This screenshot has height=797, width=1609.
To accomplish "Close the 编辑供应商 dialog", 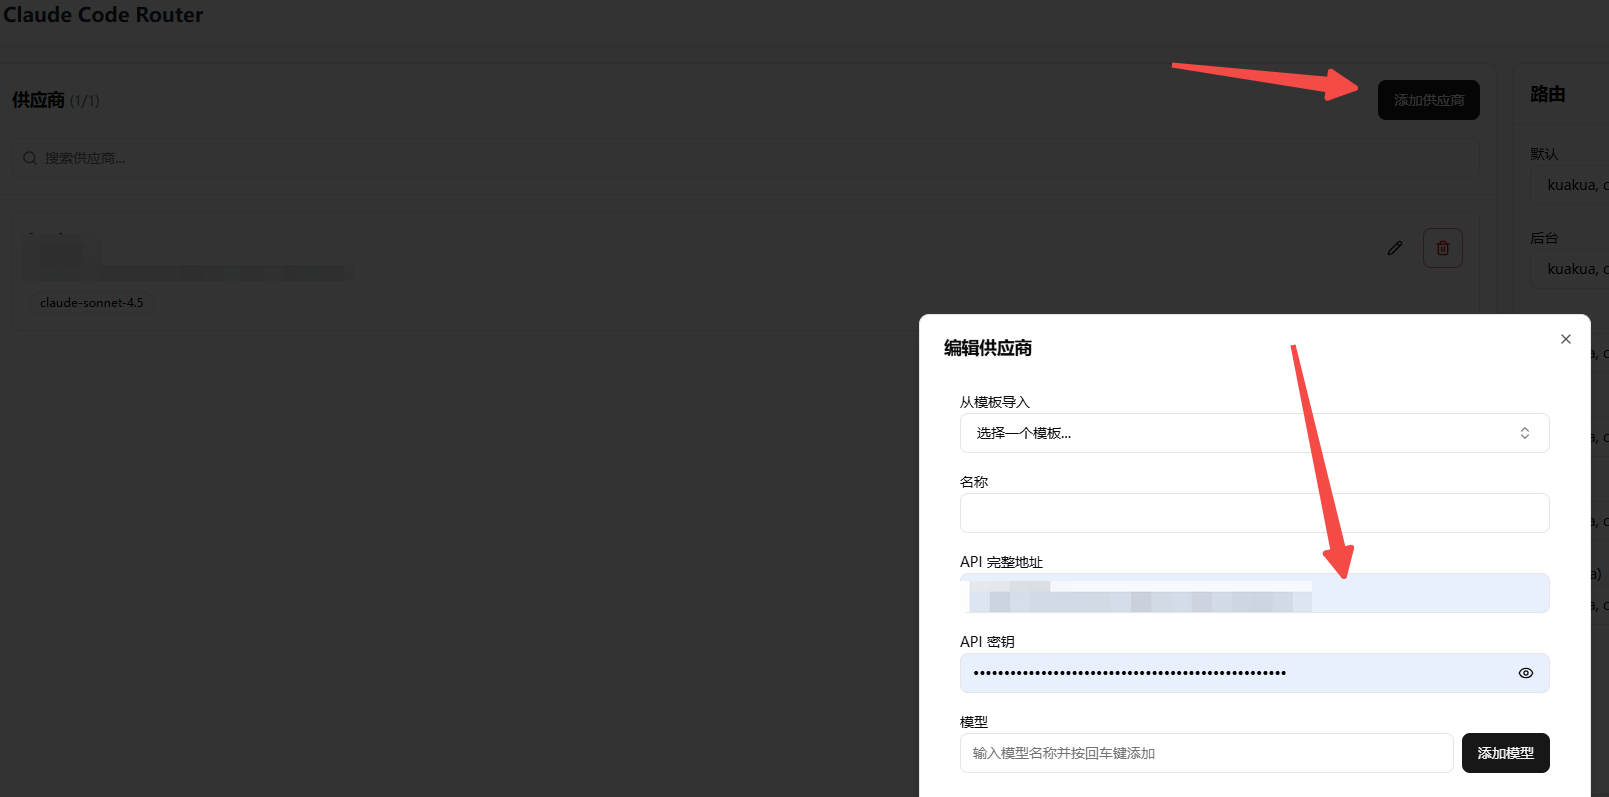I will [x=1566, y=339].
